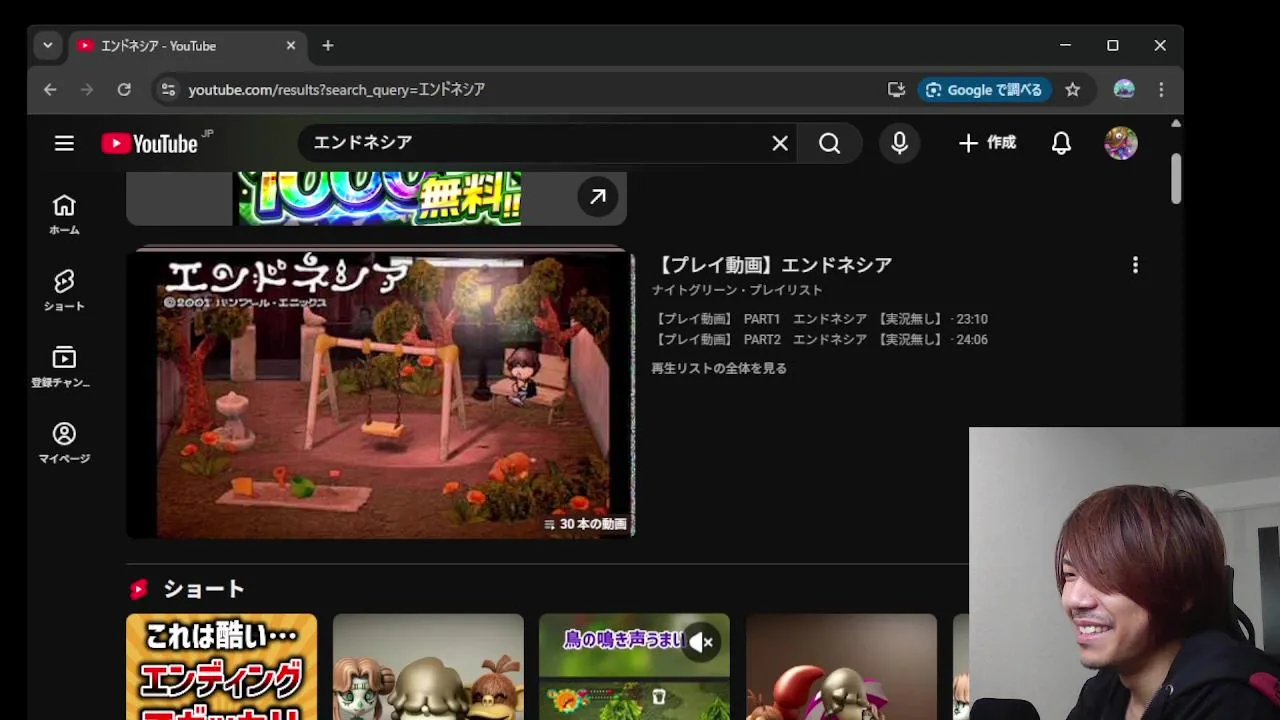Clear the search box with the X
This screenshot has width=1280, height=720.
pos(780,143)
